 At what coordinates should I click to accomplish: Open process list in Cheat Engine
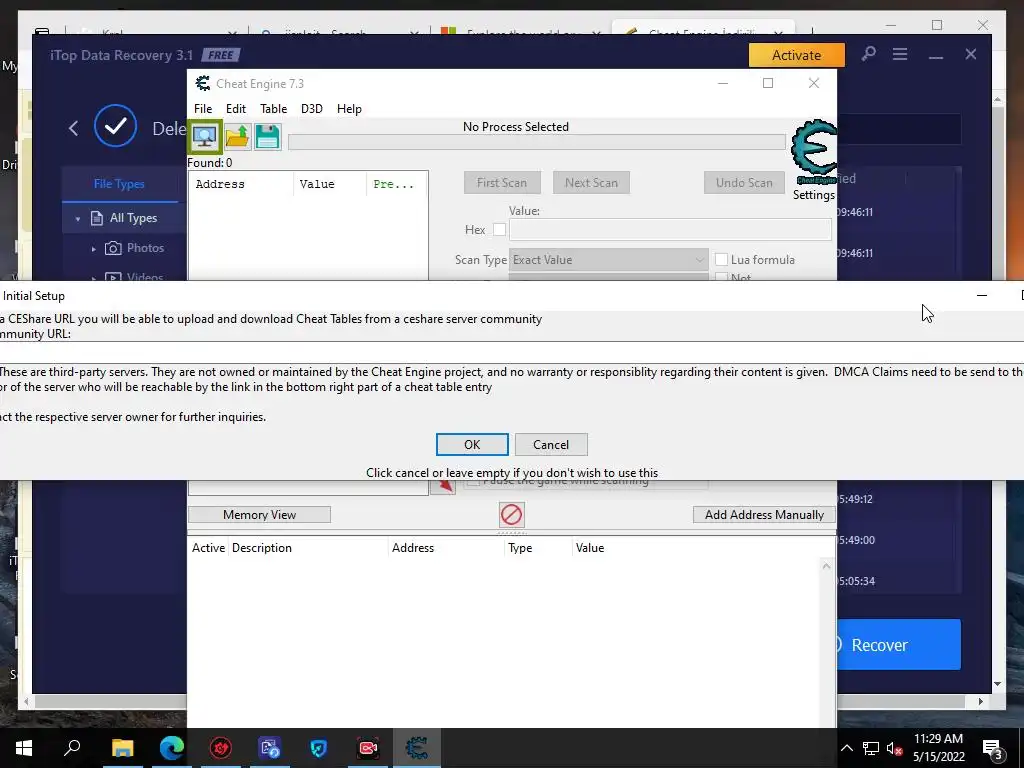coord(205,136)
